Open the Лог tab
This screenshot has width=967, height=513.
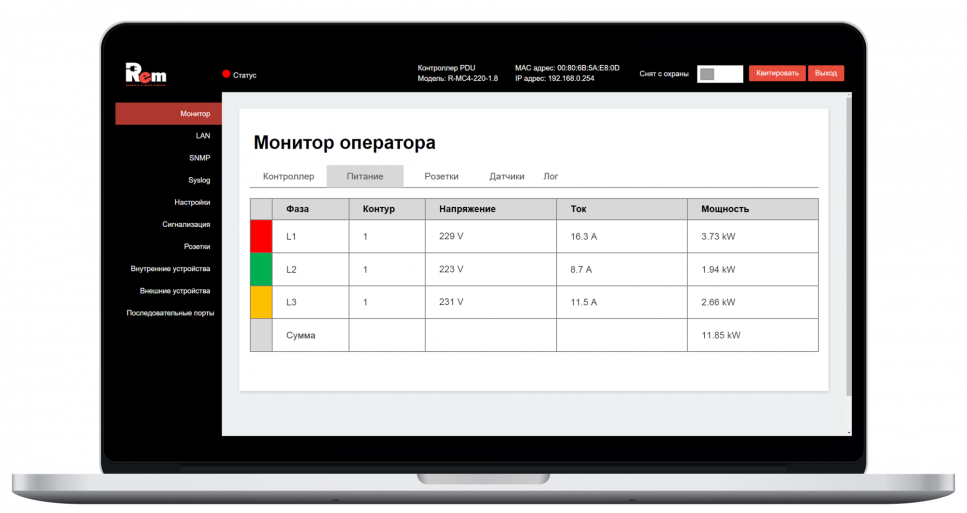550,176
